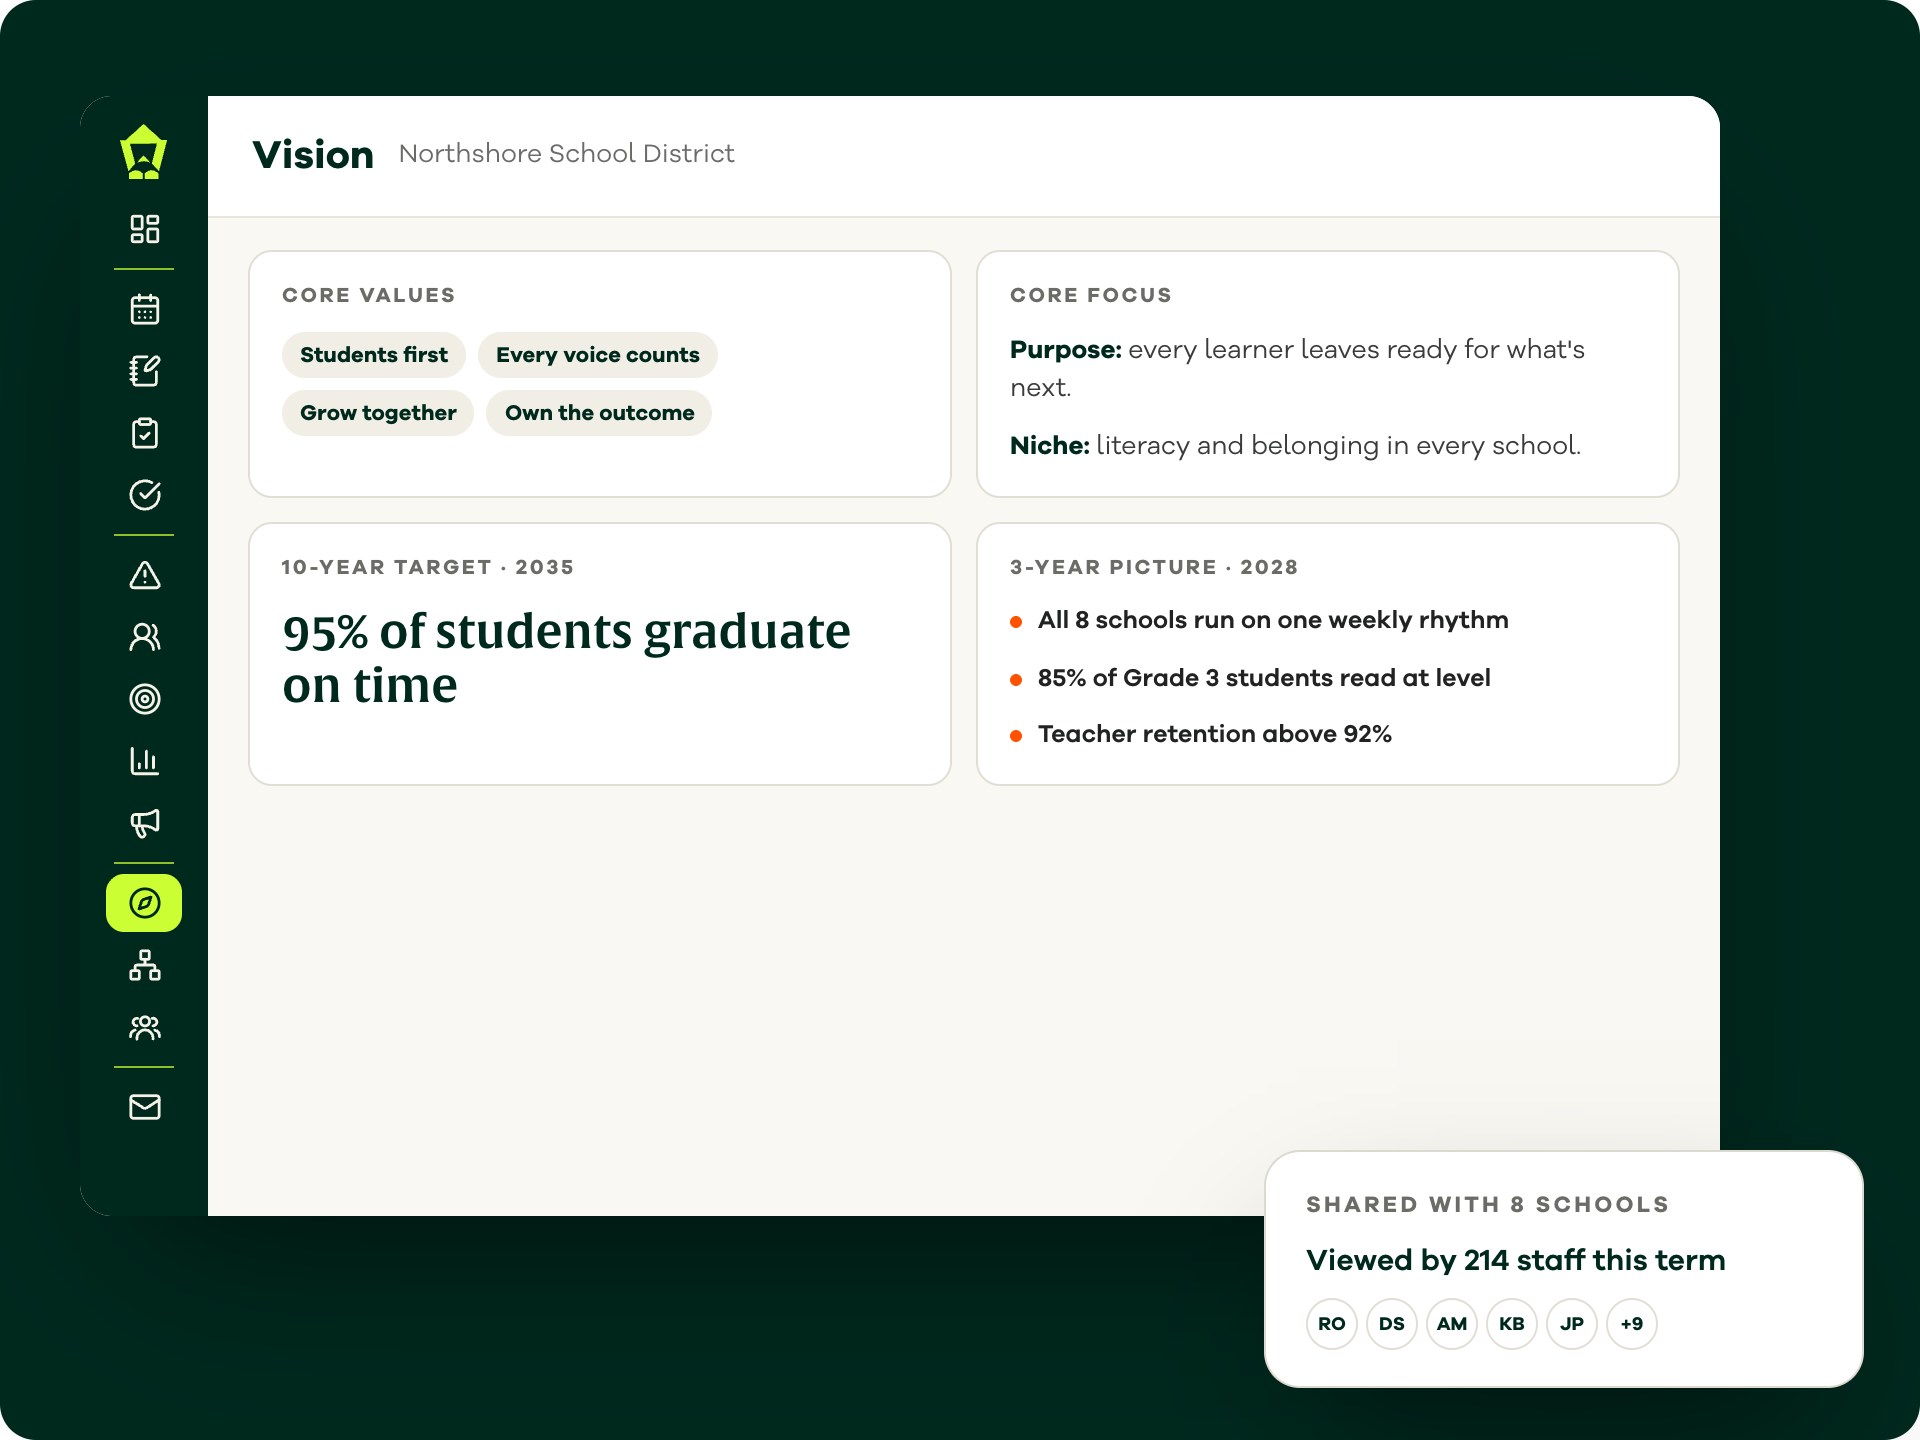Screen dimensions: 1920x1440
Task: Click the CORE FOCUS heading
Action: 1091,295
